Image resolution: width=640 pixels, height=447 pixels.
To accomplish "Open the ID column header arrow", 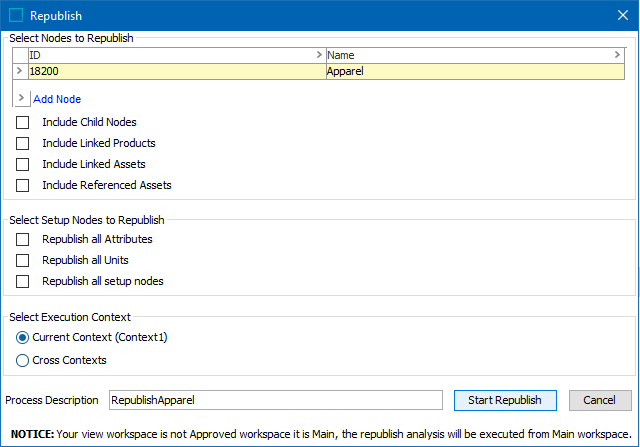I will click(x=319, y=55).
